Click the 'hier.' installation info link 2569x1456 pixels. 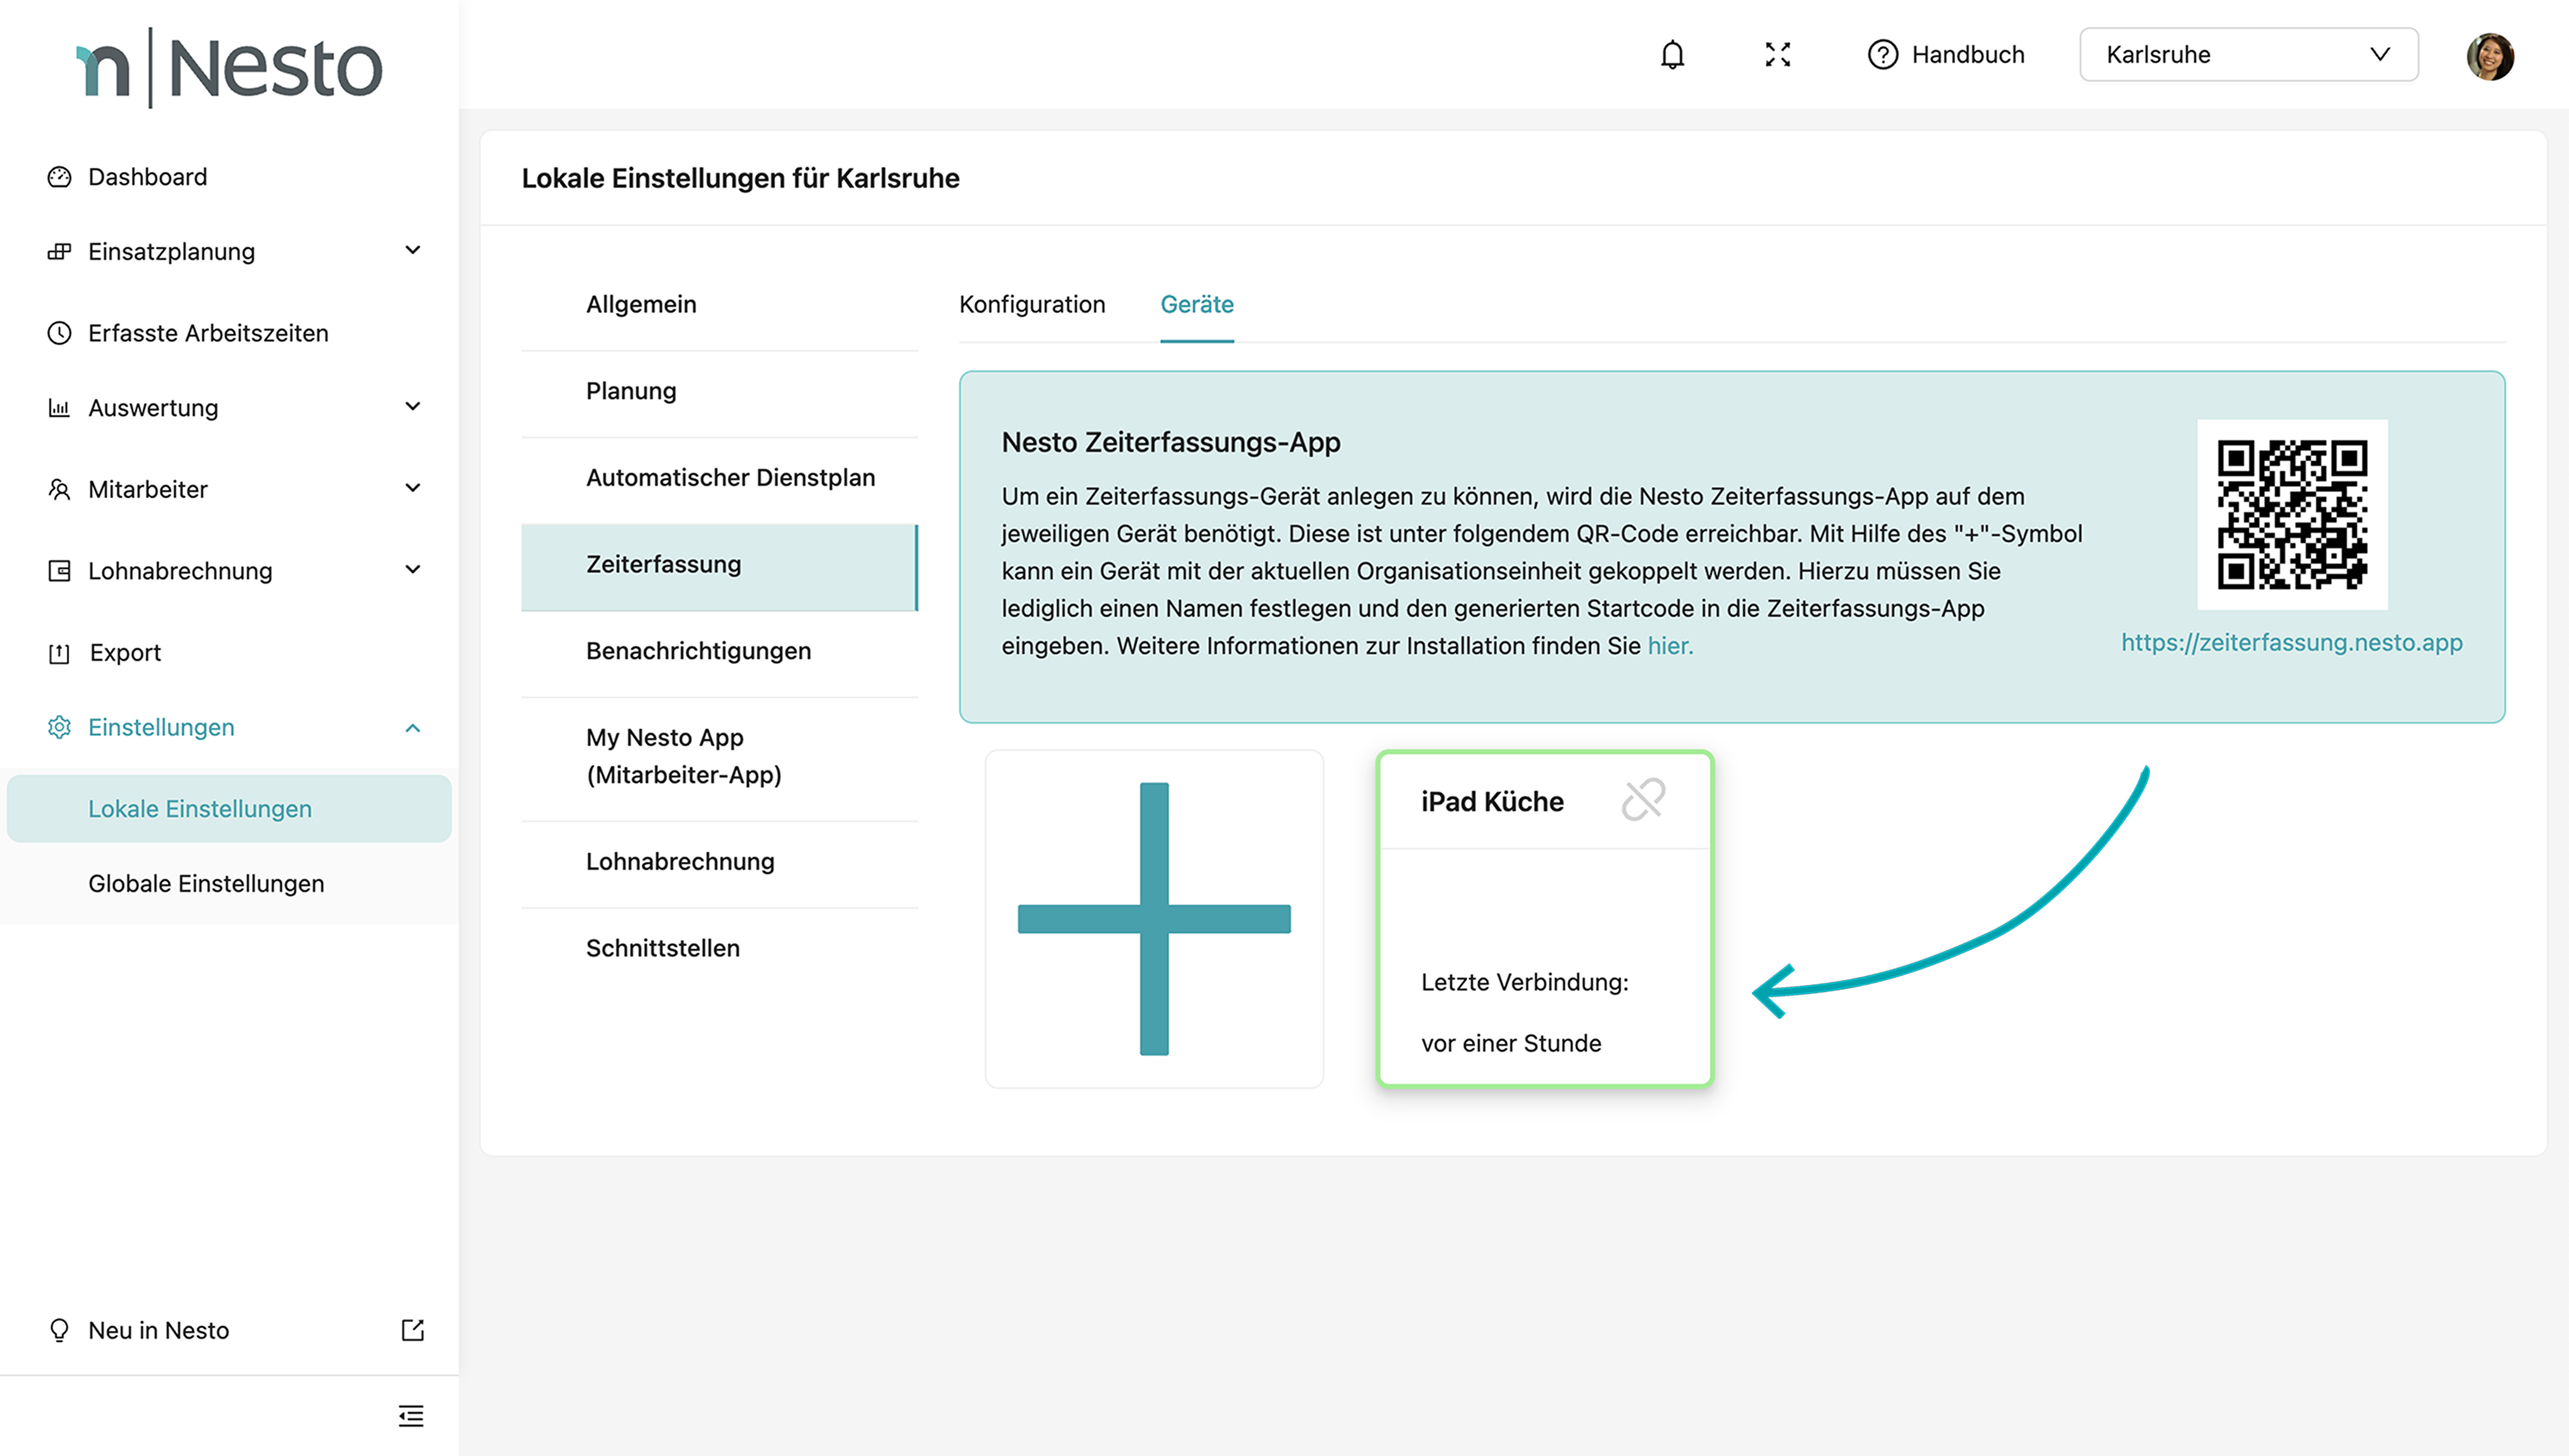click(x=1669, y=646)
